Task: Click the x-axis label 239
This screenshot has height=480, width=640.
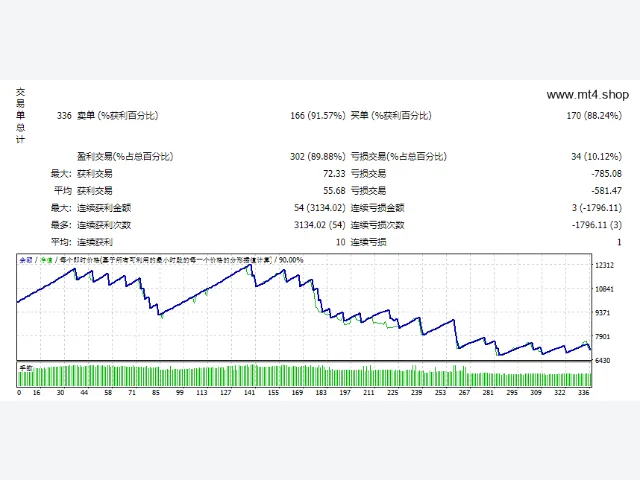Action: pyautogui.click(x=416, y=393)
